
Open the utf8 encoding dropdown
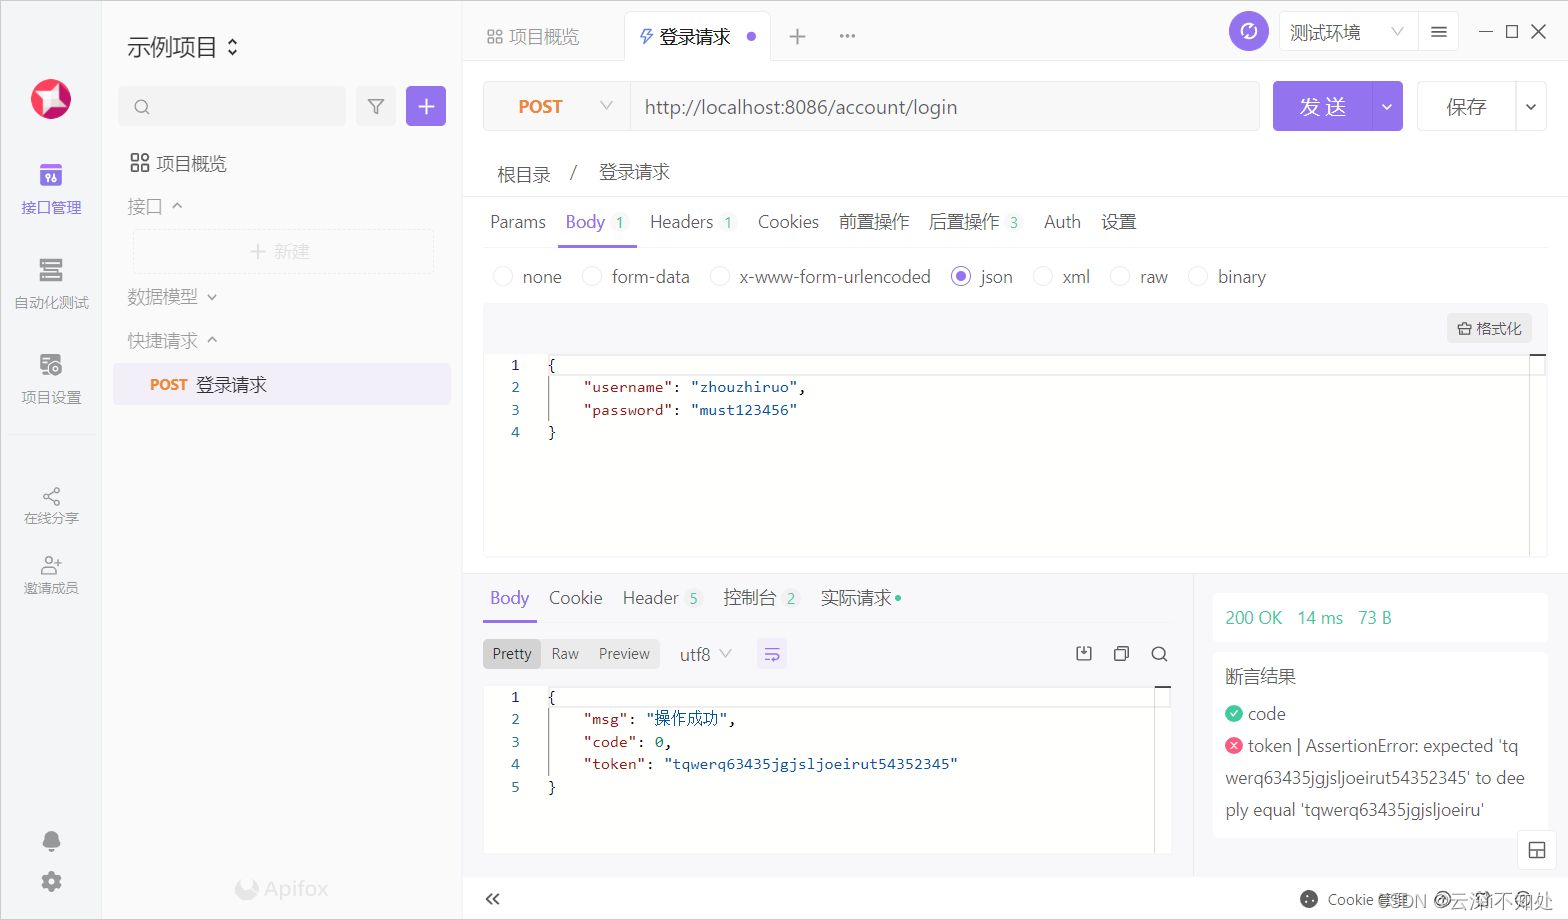pos(706,654)
